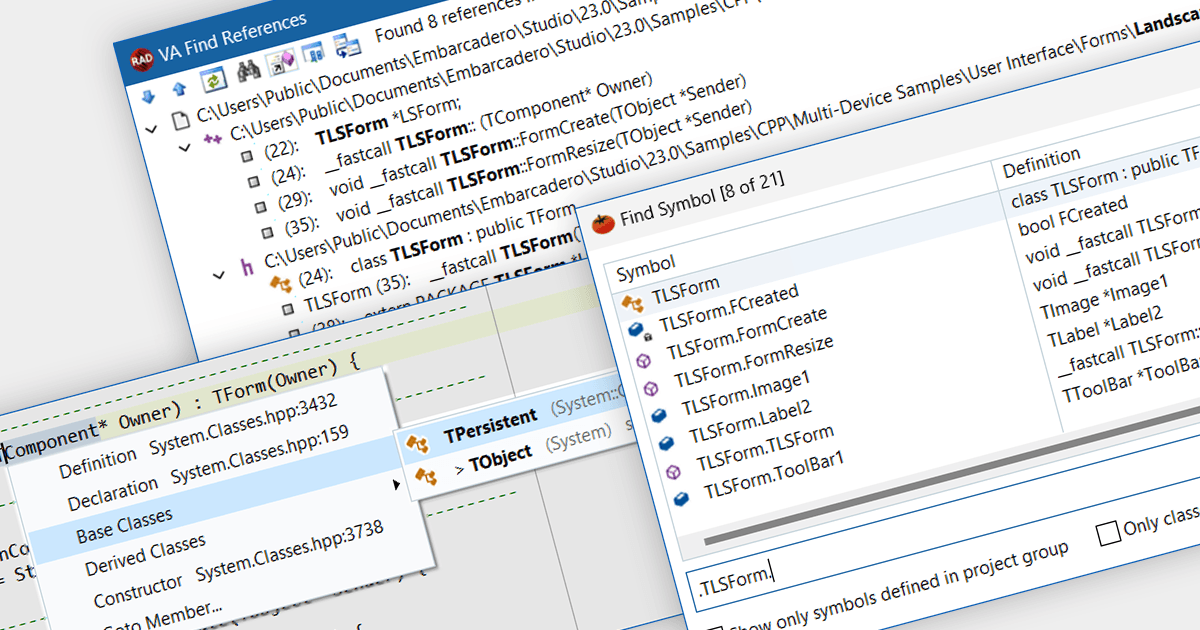Click the purple ++ cpp file icon
Viewport: 1200px width, 630px height.
213,138
